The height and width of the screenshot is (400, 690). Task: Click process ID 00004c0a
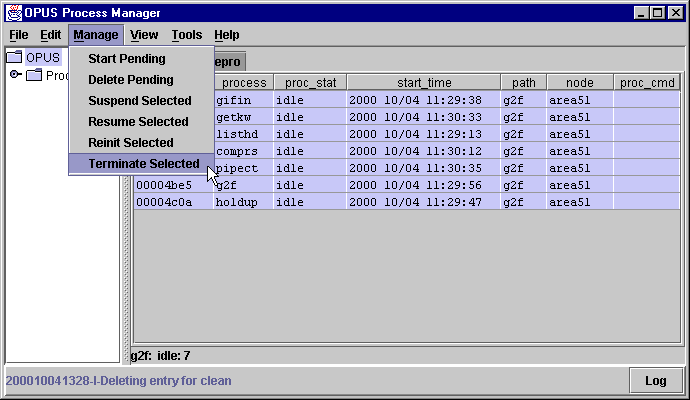[173, 202]
